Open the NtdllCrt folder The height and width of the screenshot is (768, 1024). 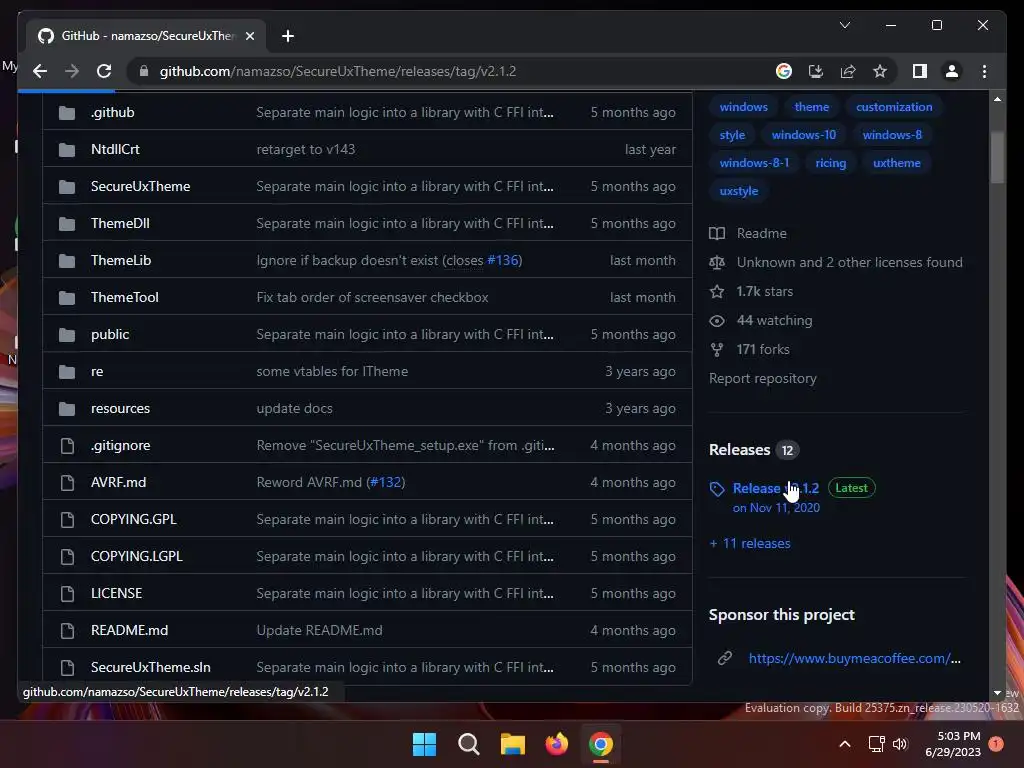click(x=115, y=149)
